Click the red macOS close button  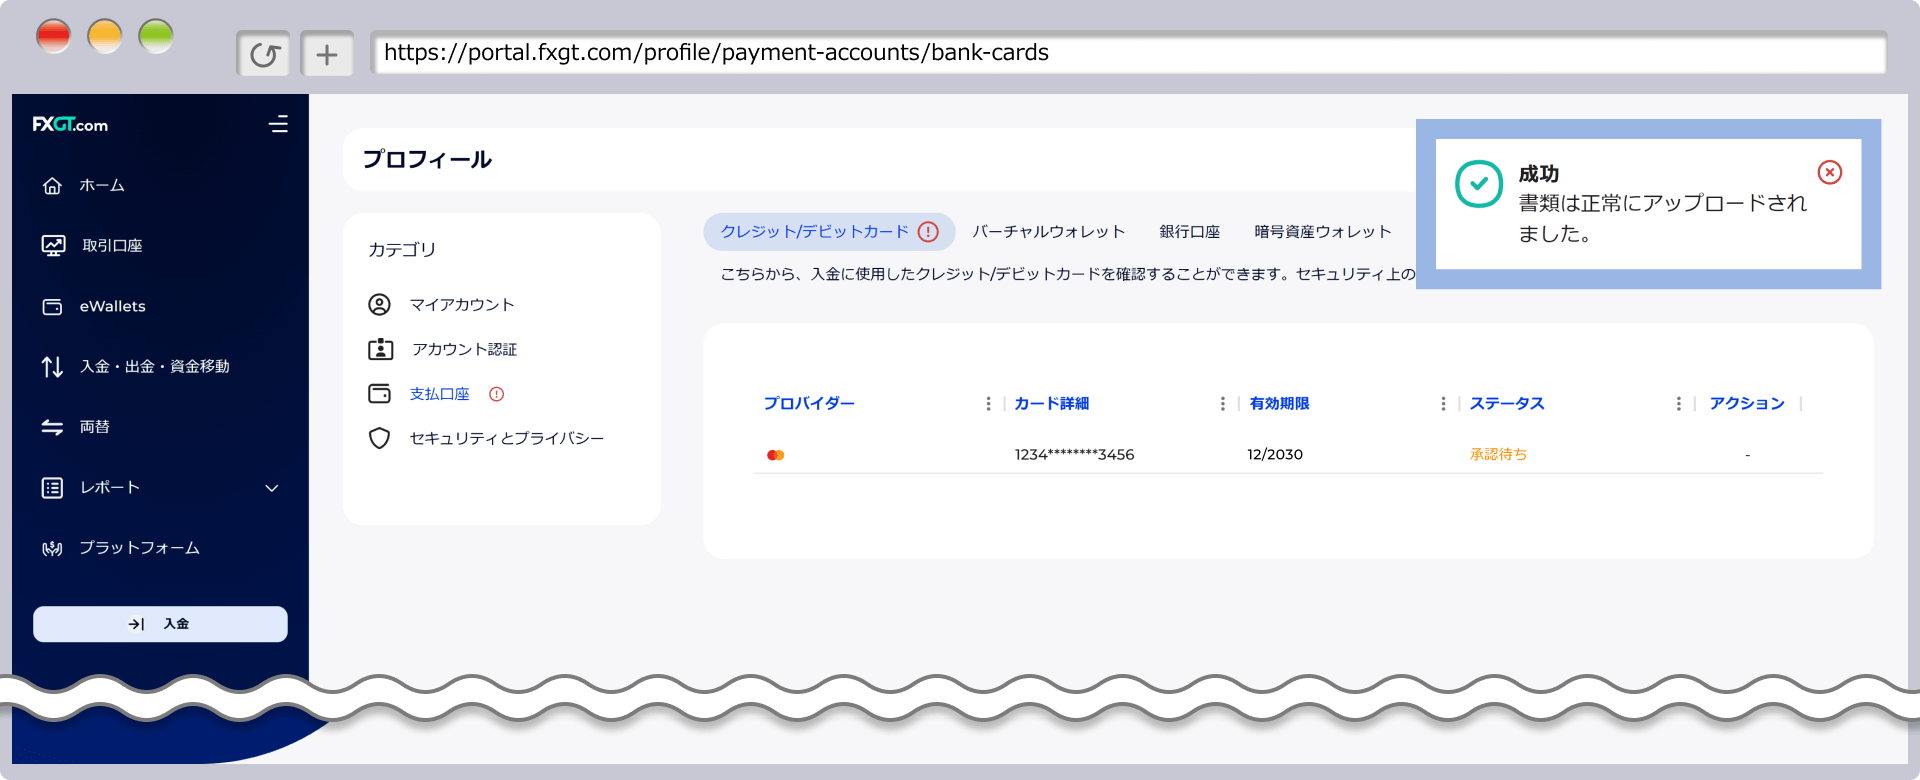click(x=53, y=37)
